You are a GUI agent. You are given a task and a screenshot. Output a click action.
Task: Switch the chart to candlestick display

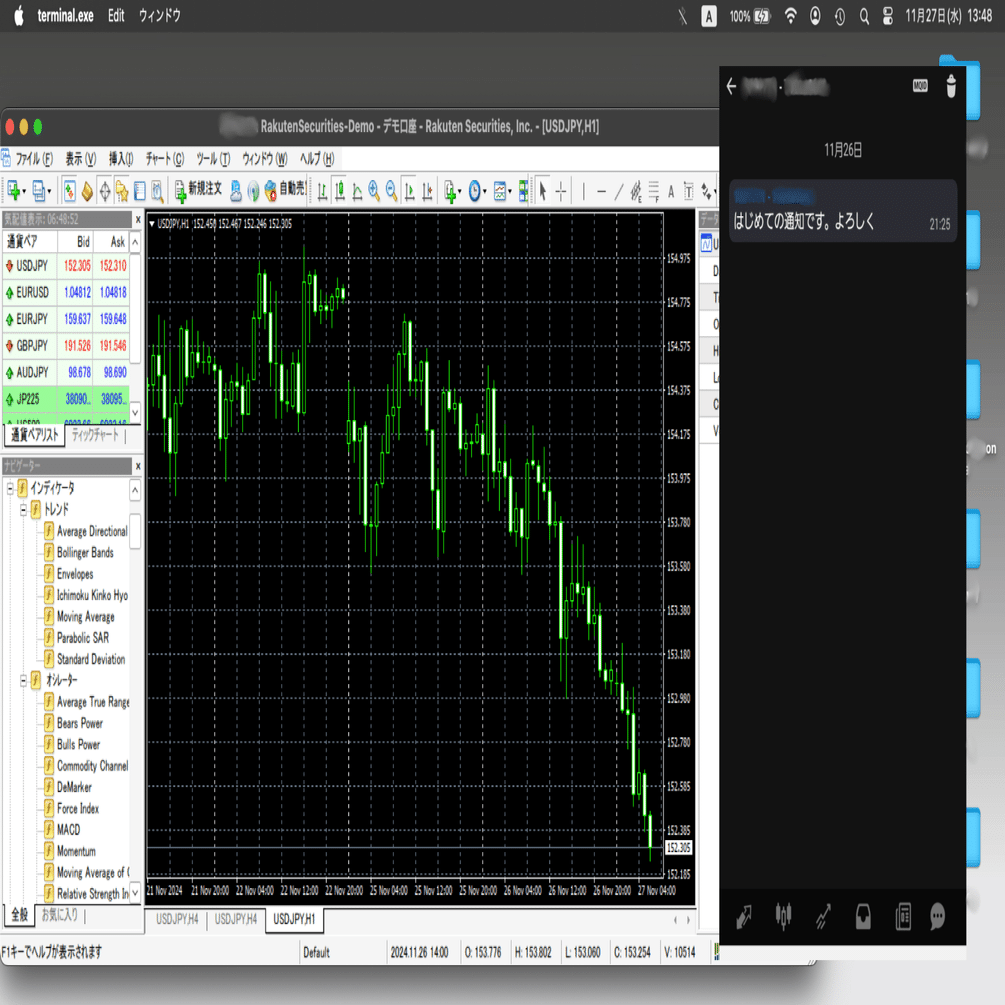[338, 191]
